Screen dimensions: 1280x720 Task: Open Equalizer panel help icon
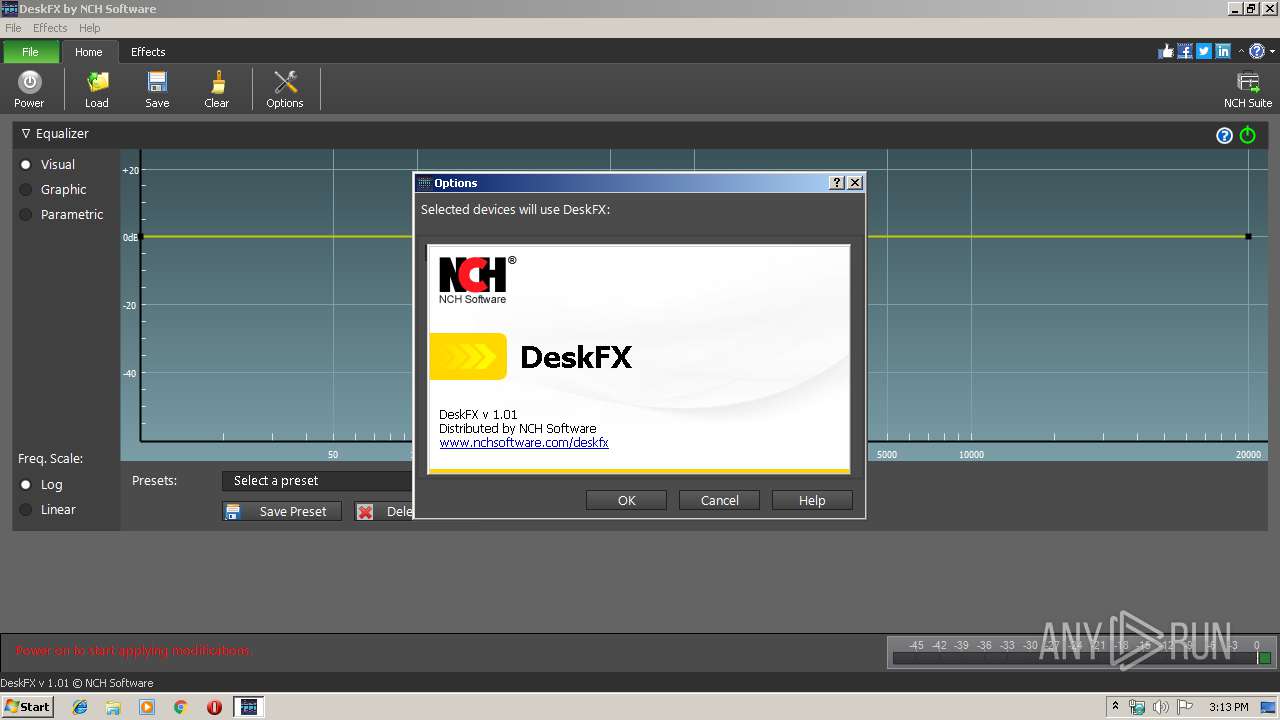(x=1224, y=135)
